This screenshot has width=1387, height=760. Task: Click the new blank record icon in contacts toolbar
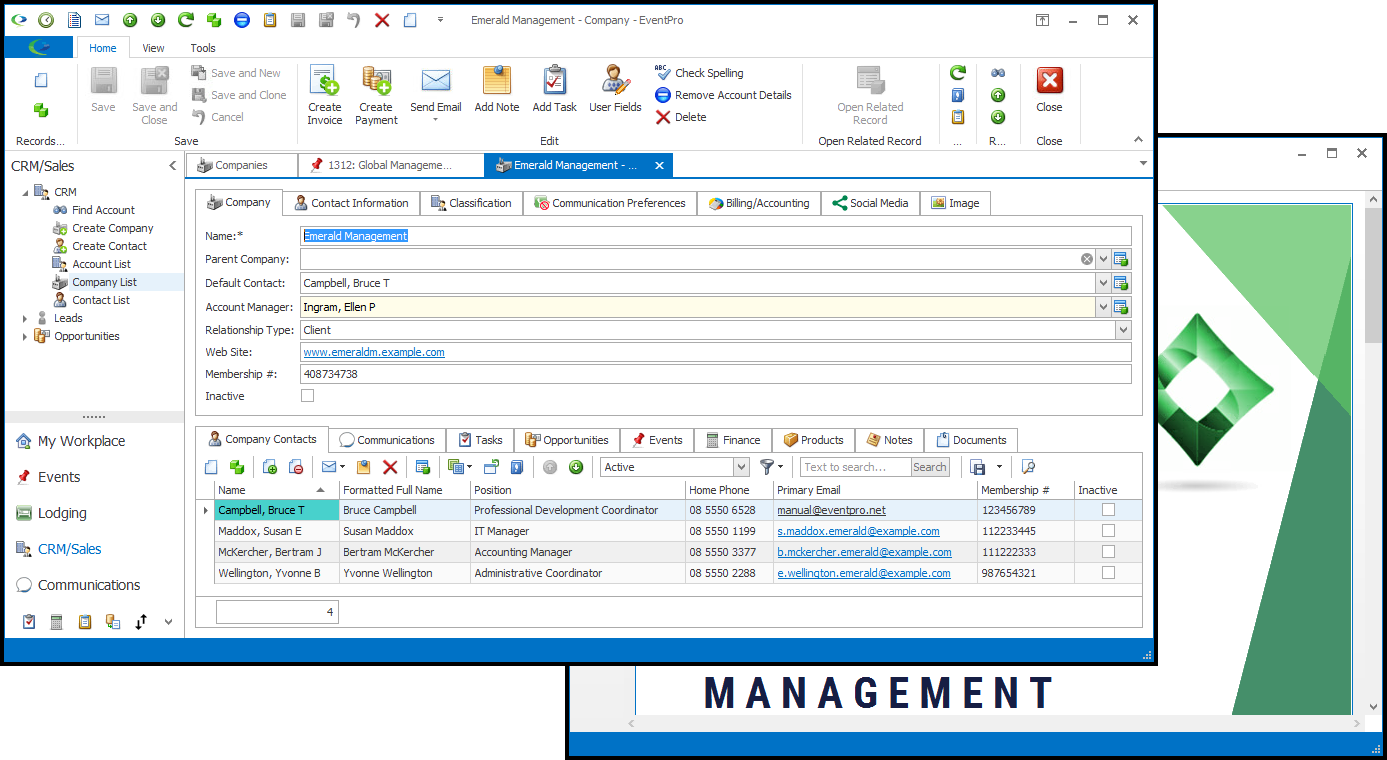[x=210, y=467]
